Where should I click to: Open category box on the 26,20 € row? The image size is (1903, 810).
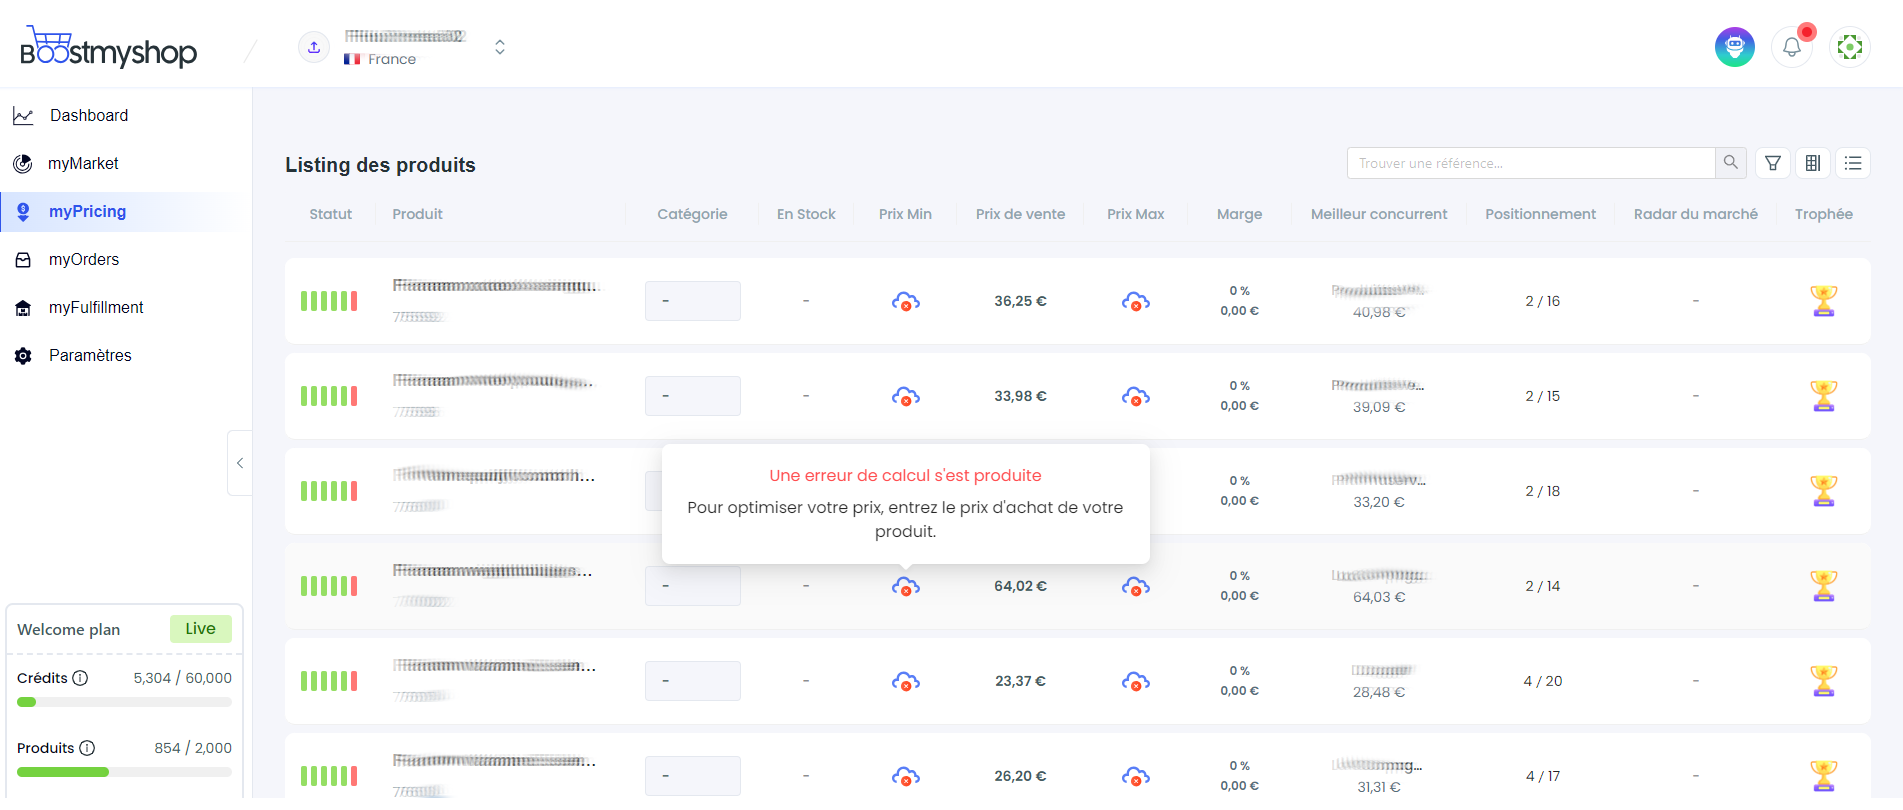point(693,776)
